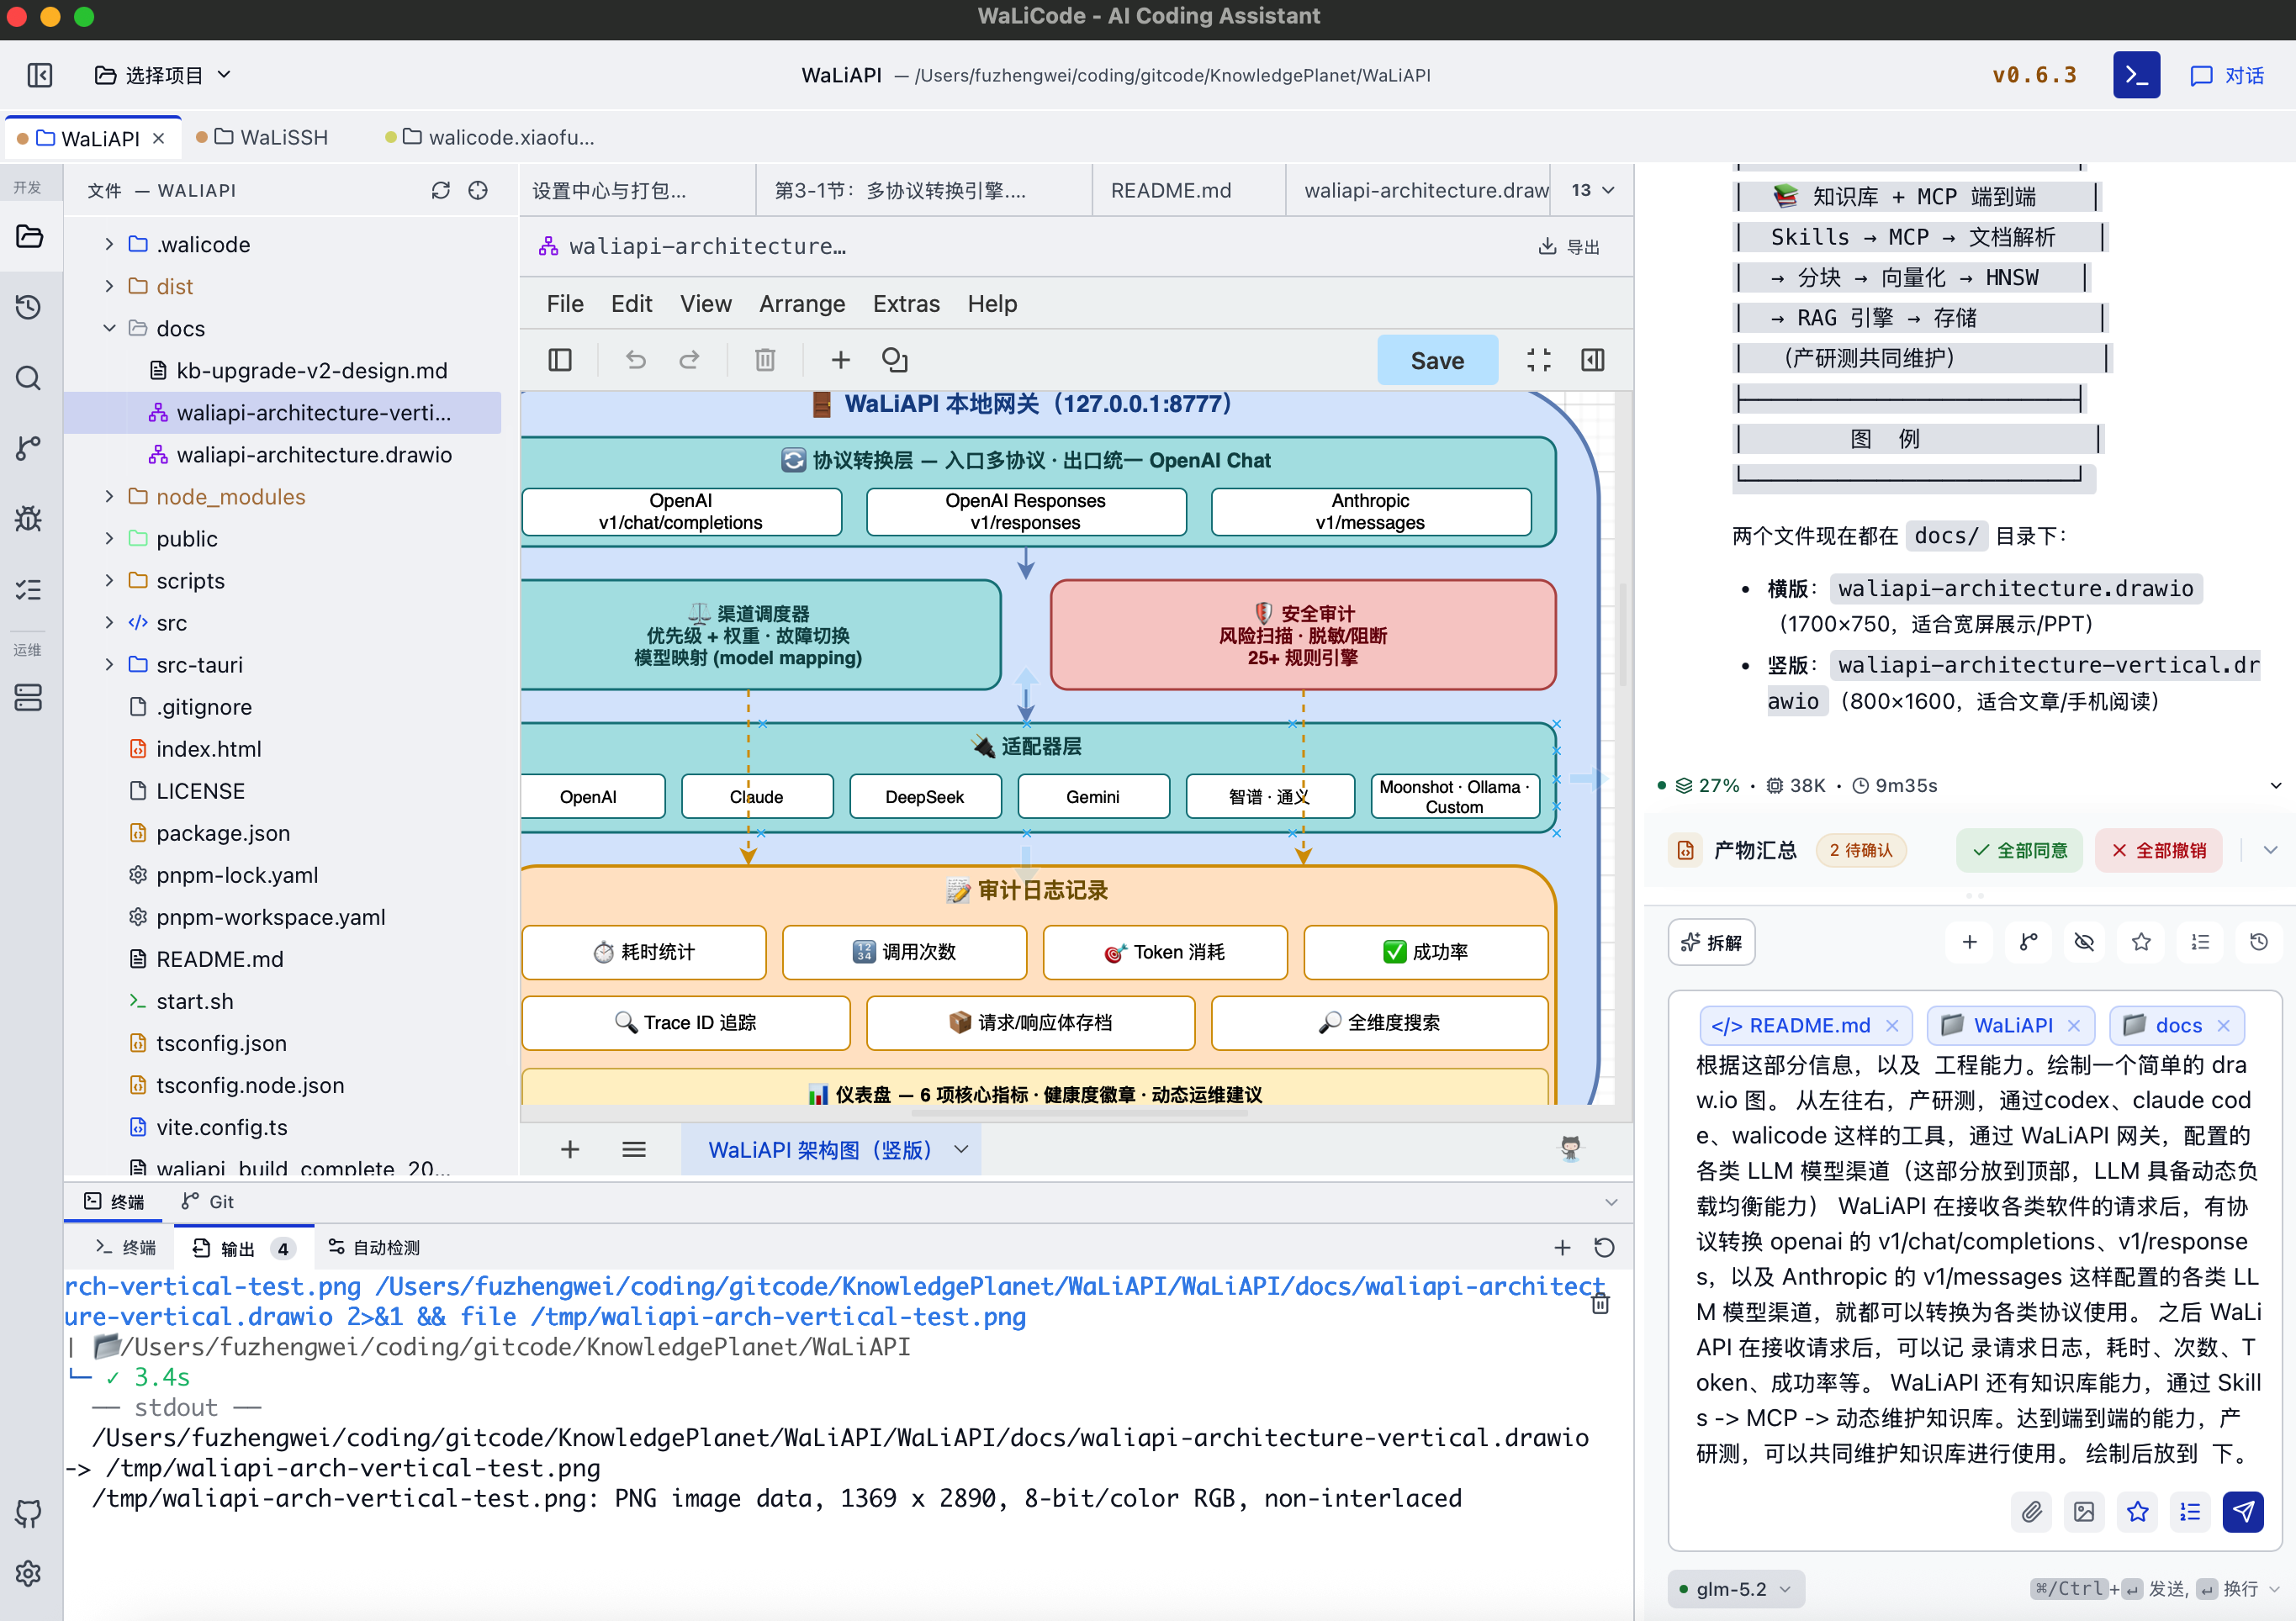Image resolution: width=2296 pixels, height=1621 pixels.
Task: Open the Extras menu in draw.io
Action: (x=906, y=304)
